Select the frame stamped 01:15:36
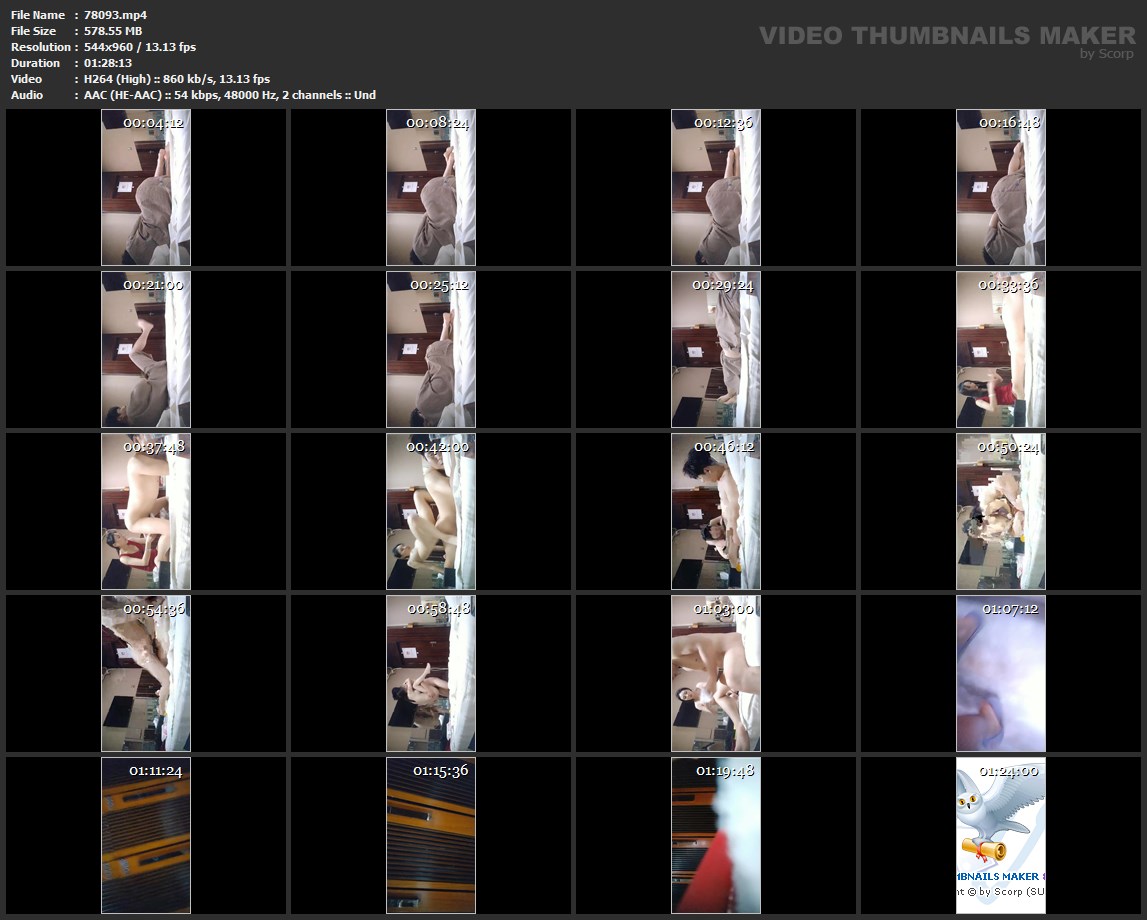Image resolution: width=1147 pixels, height=920 pixels. (431, 835)
